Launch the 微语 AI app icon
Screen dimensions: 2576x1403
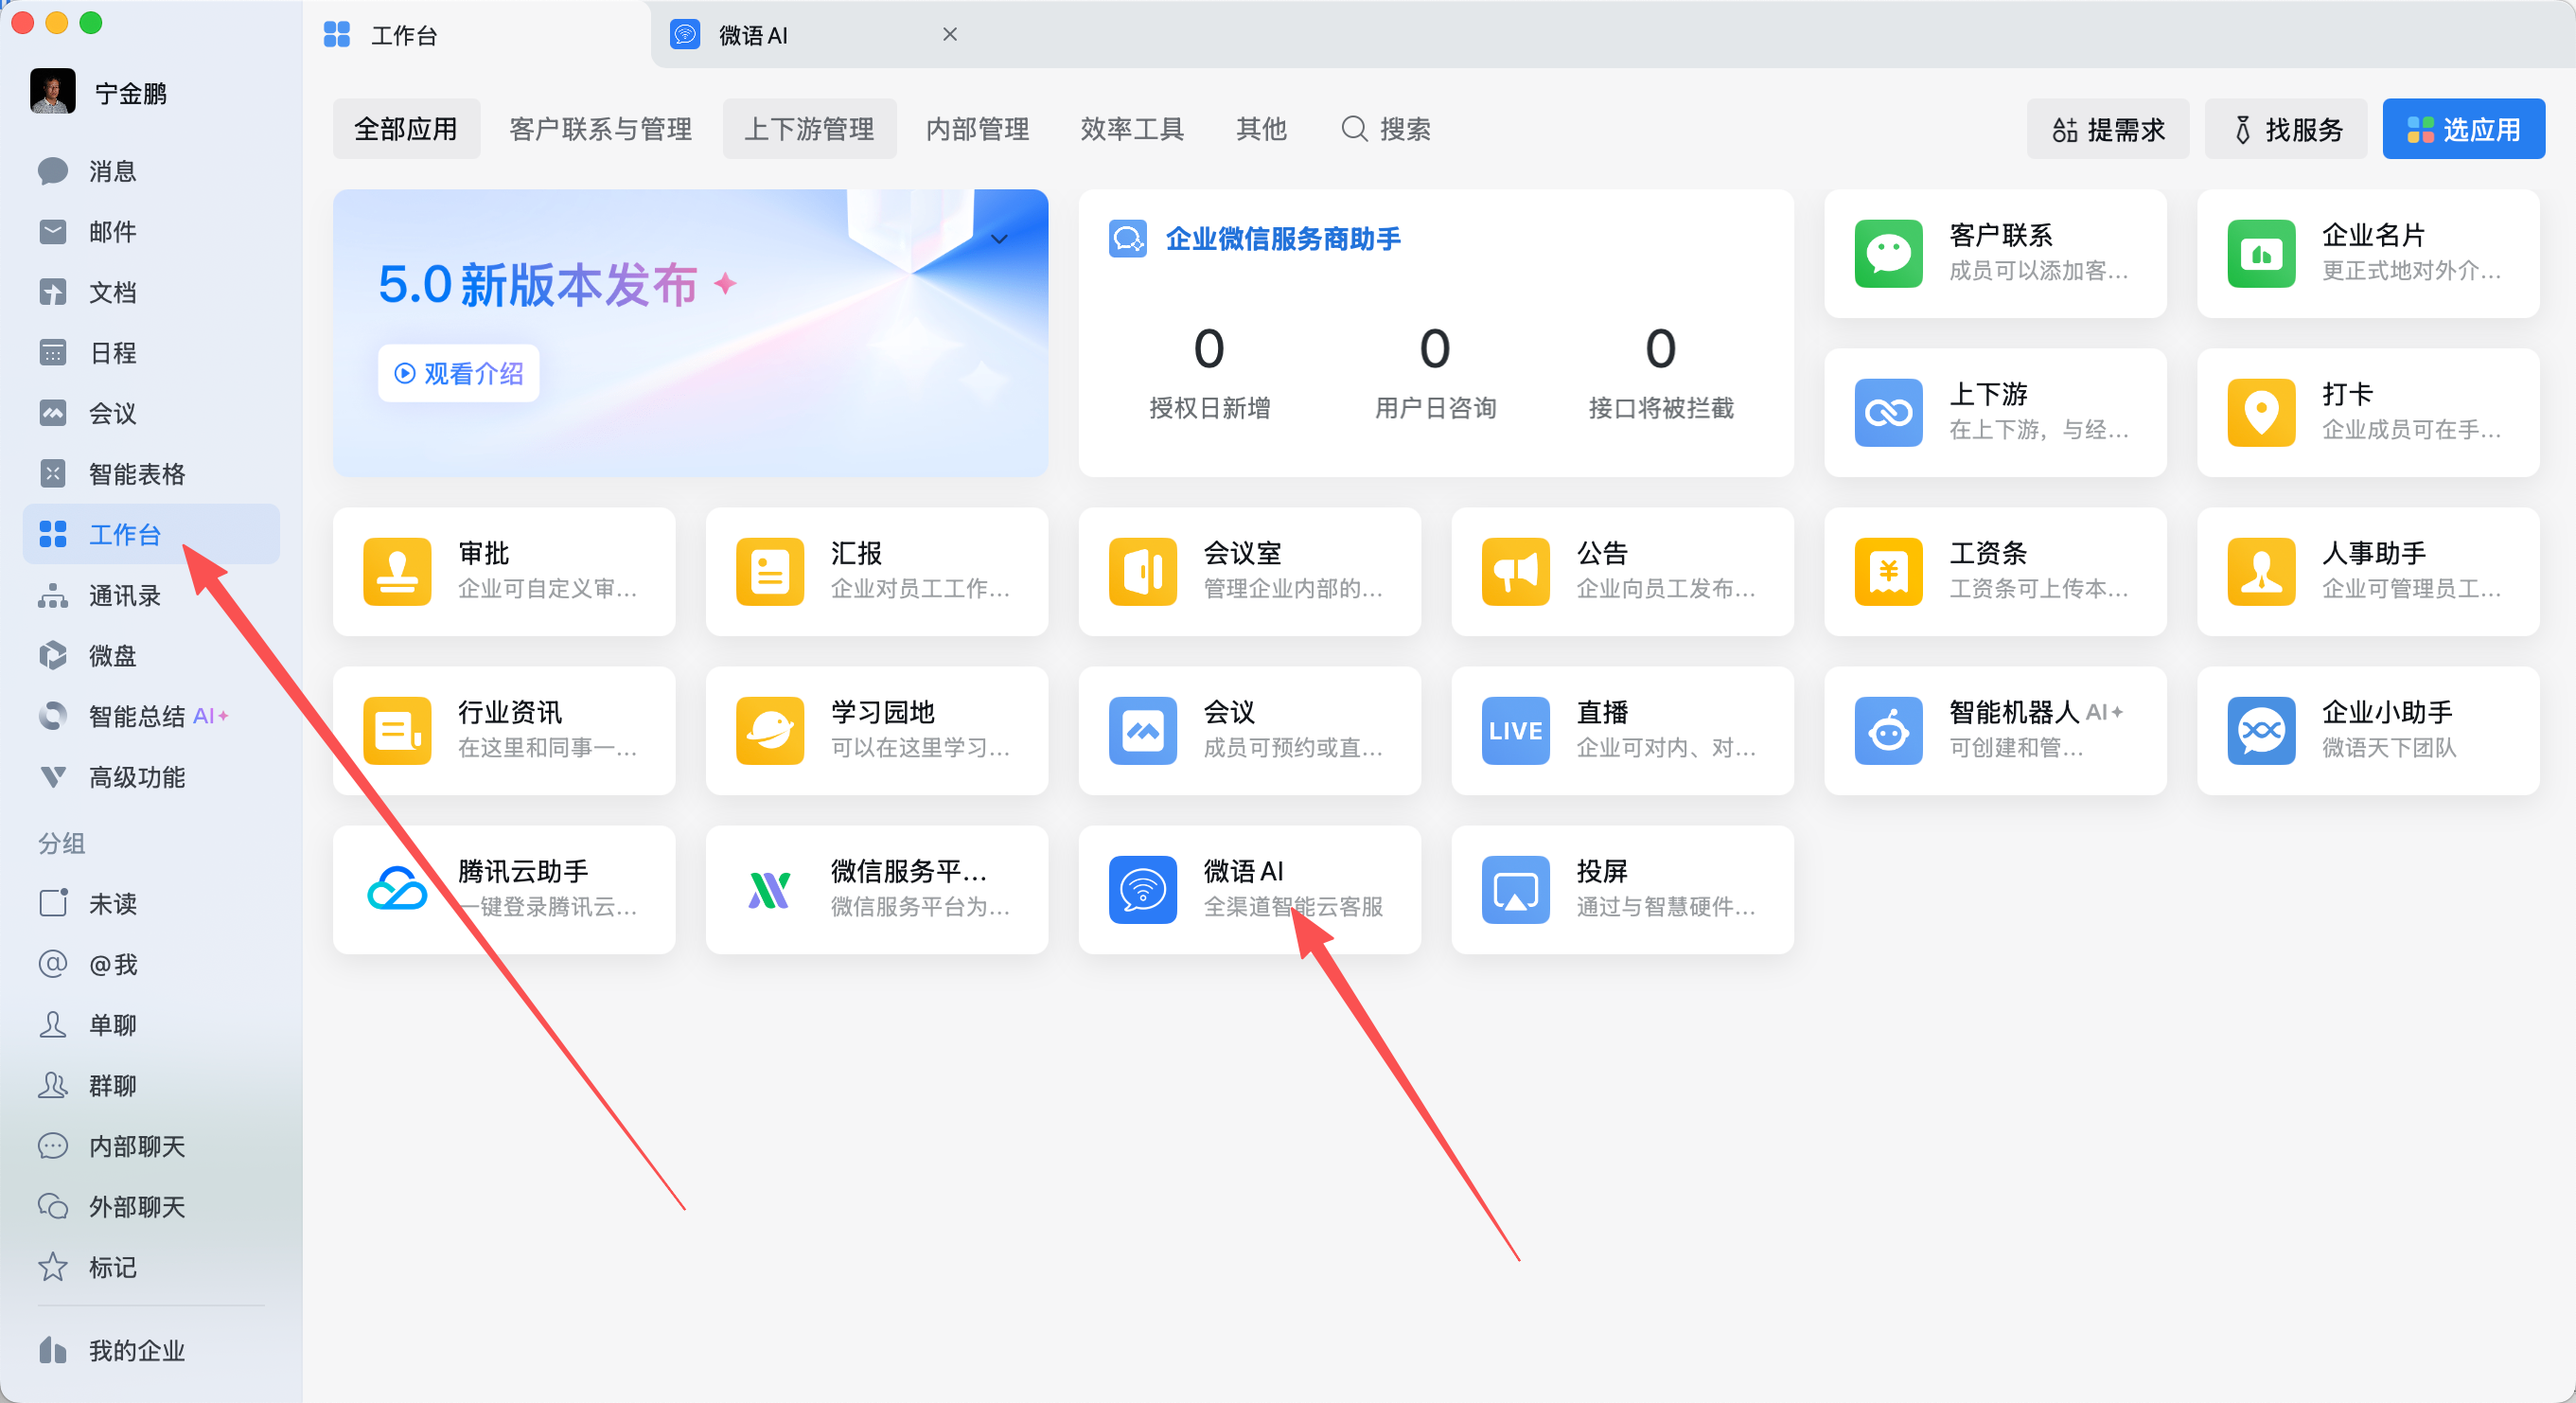(1143, 889)
